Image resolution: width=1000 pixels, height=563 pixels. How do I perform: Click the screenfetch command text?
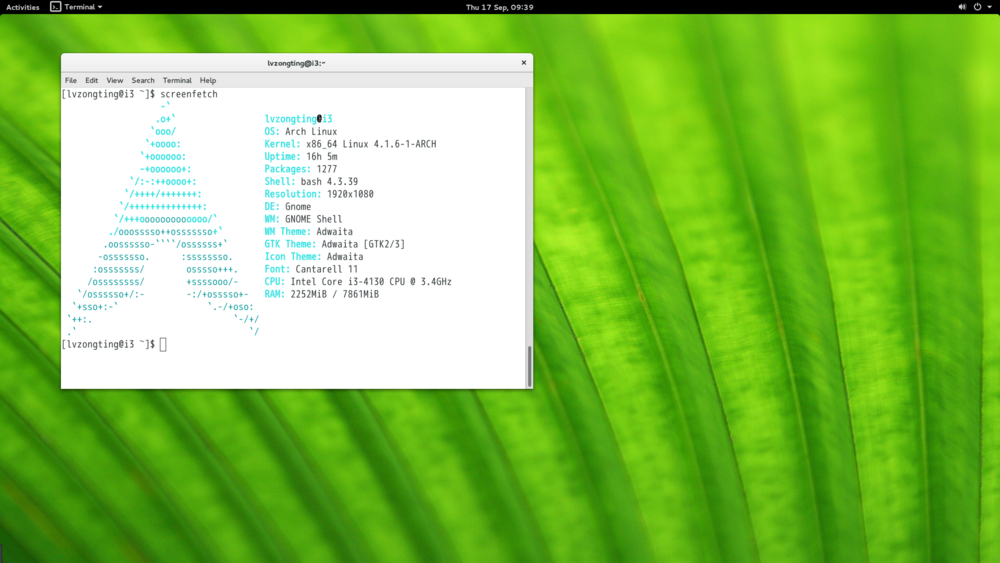point(189,94)
